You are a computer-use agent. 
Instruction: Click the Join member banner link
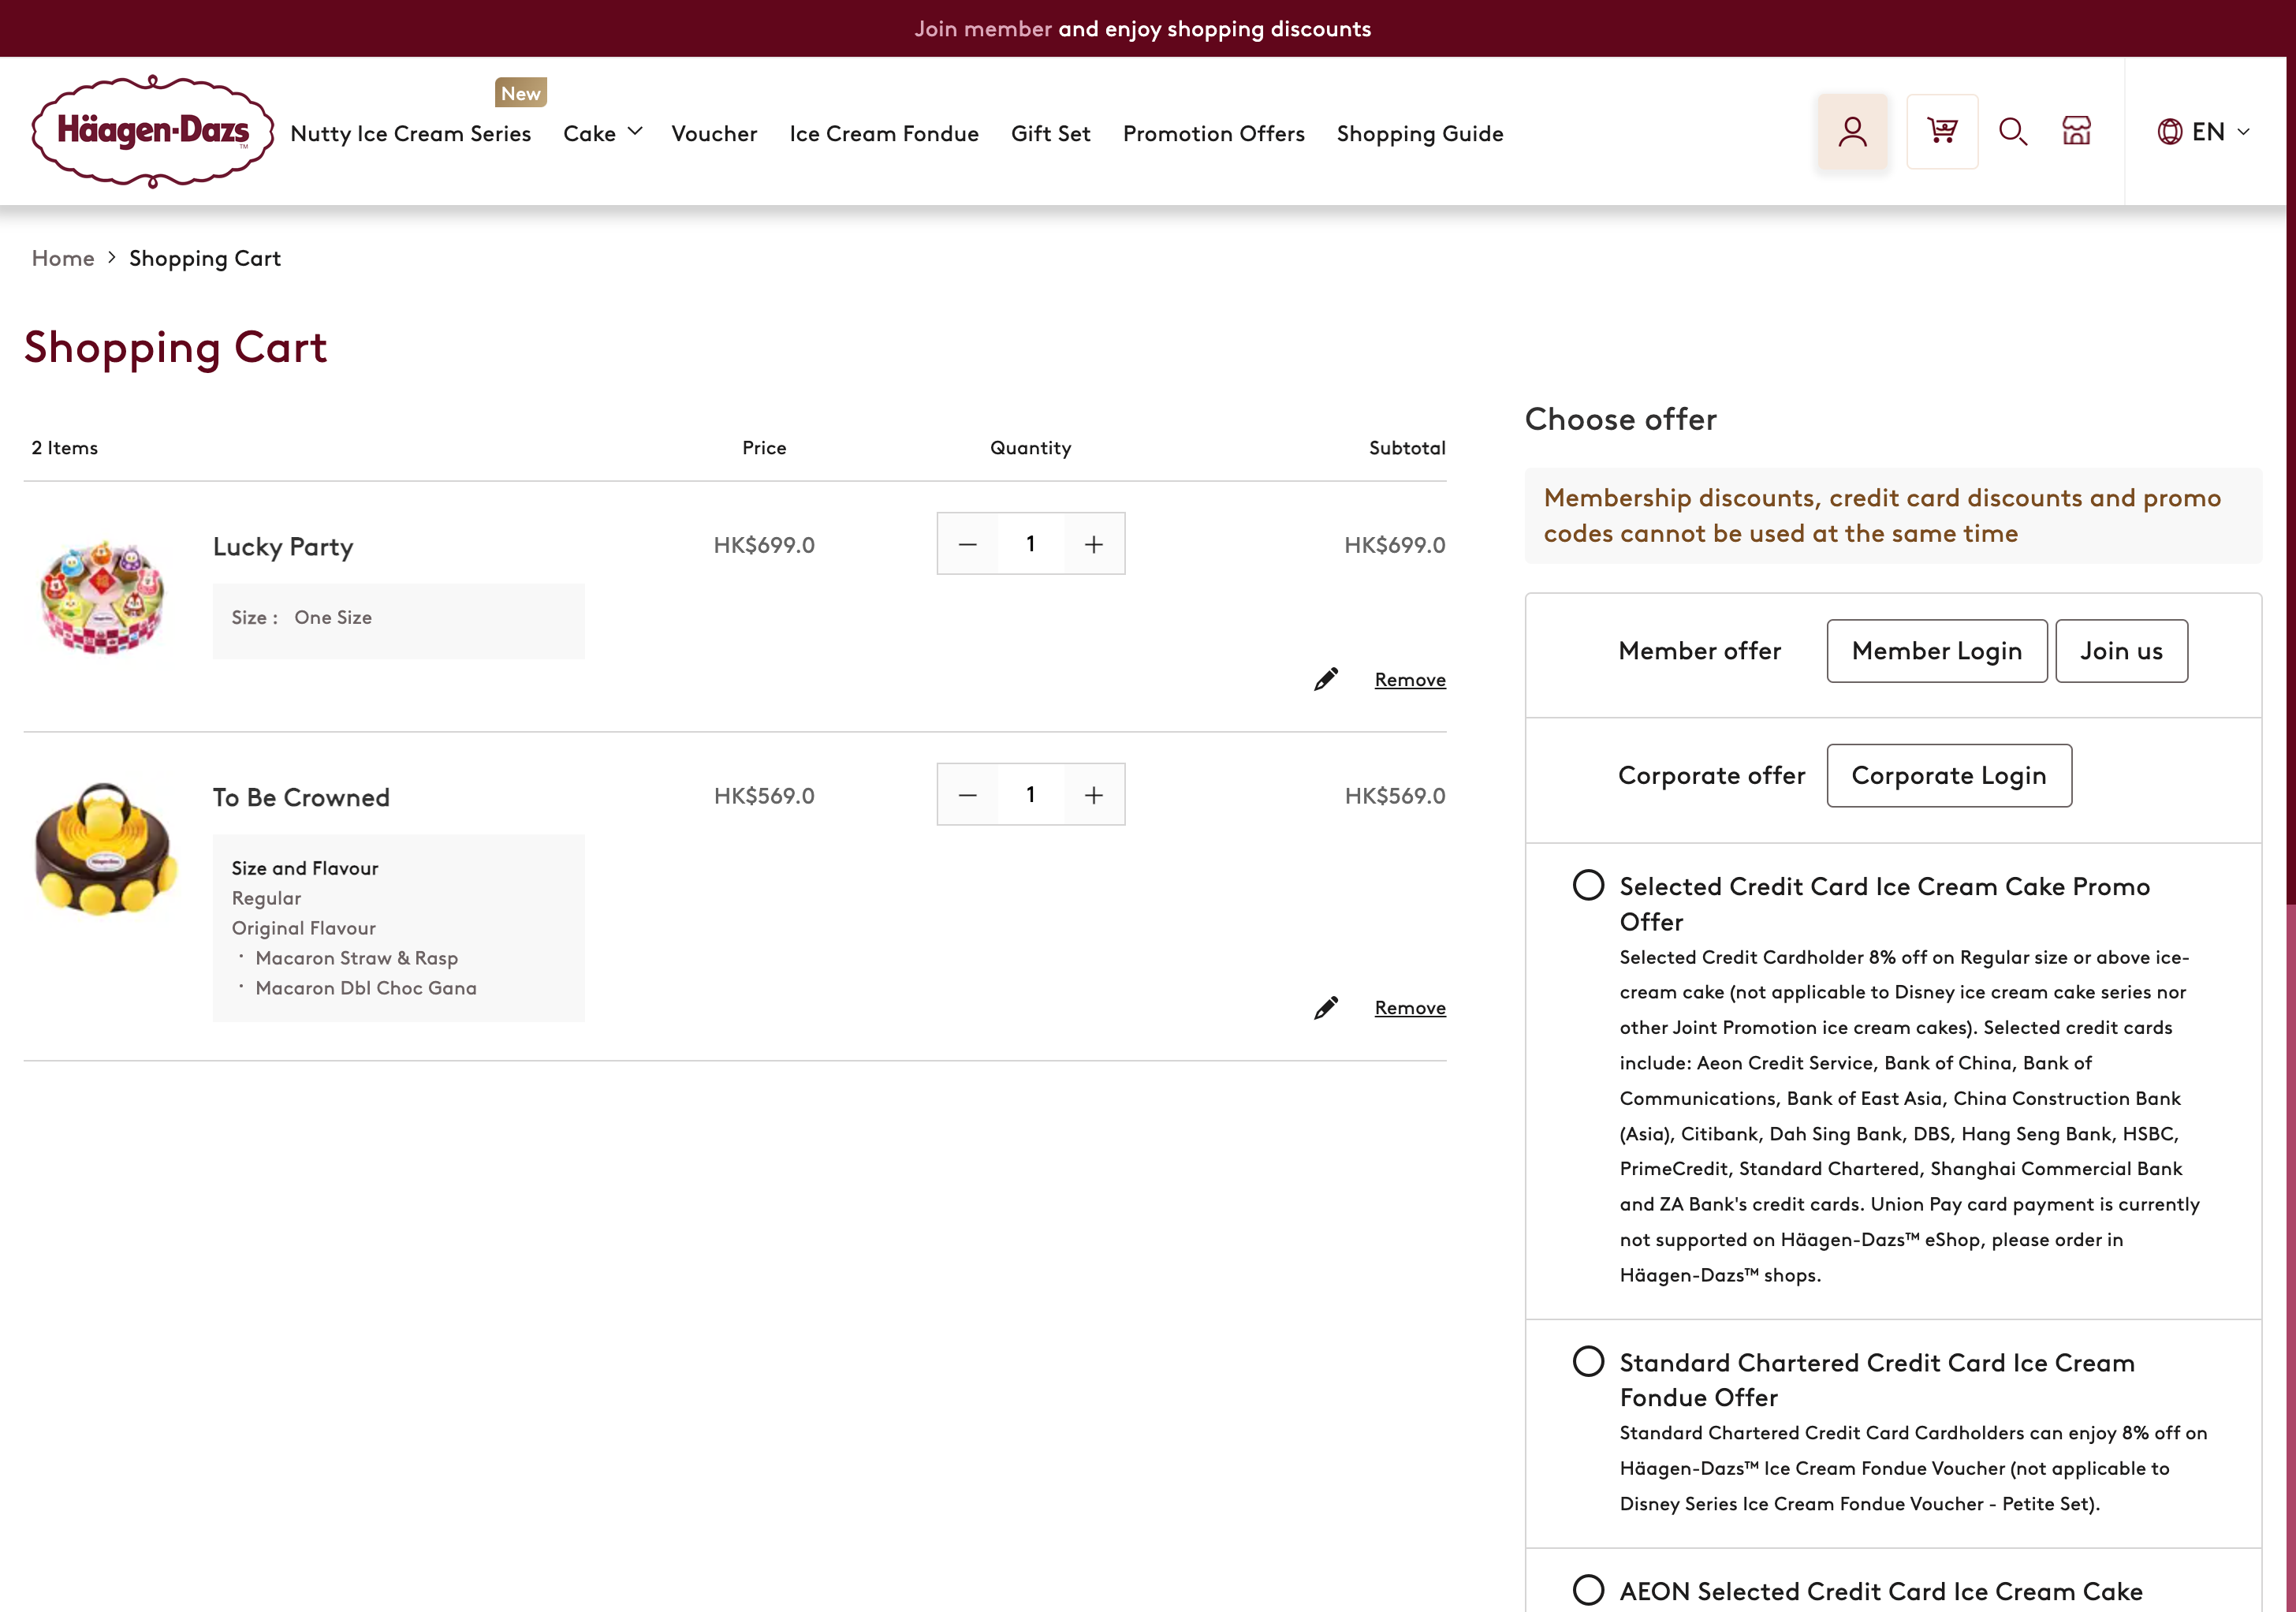pos(982,29)
